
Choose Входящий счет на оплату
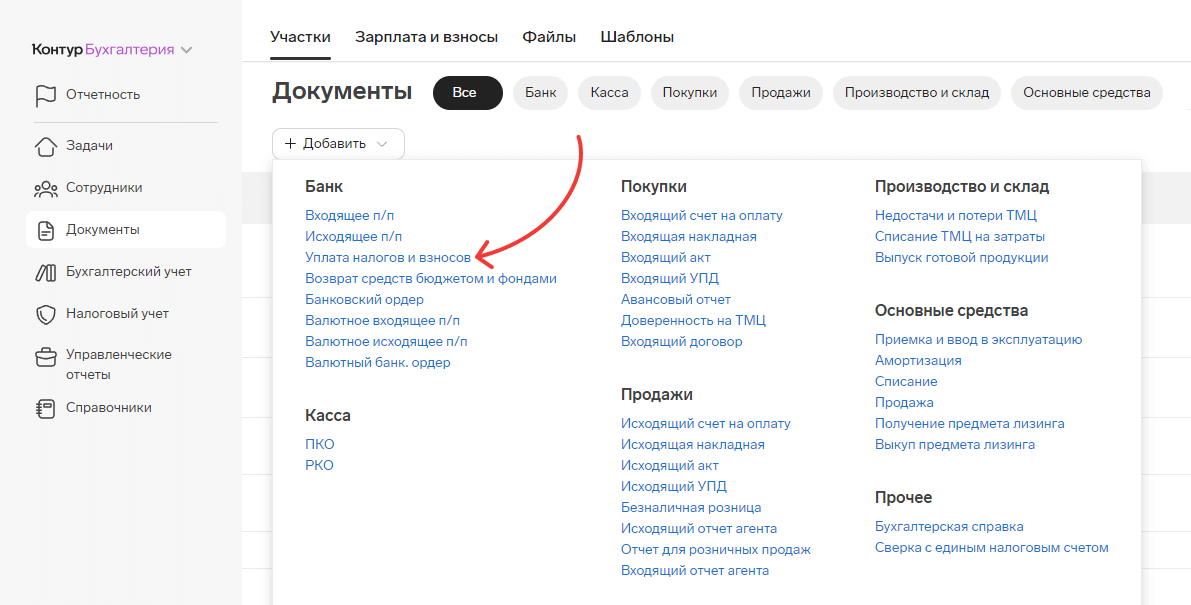click(702, 216)
